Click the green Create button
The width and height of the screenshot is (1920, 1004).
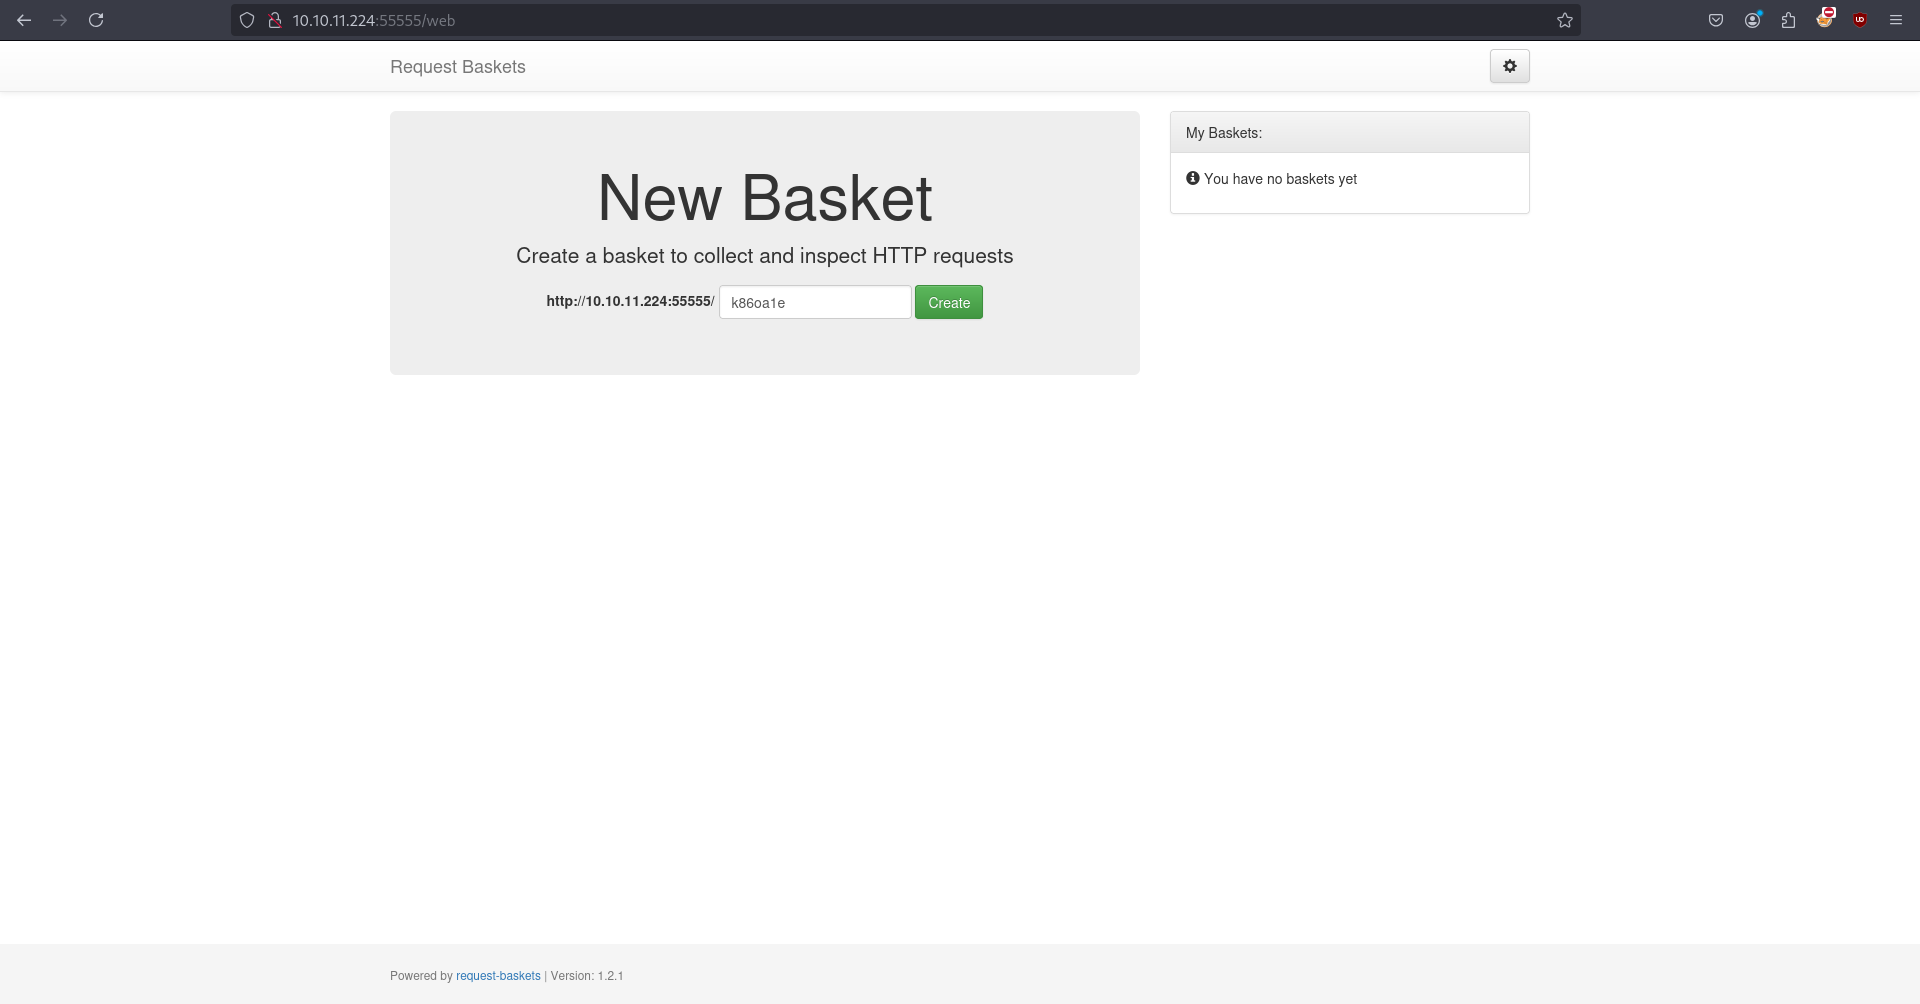[948, 302]
